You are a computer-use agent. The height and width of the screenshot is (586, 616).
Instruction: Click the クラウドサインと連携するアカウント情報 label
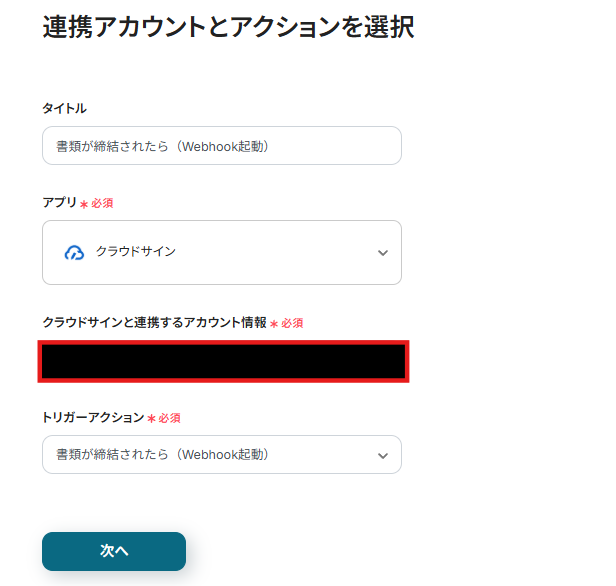(x=154, y=323)
